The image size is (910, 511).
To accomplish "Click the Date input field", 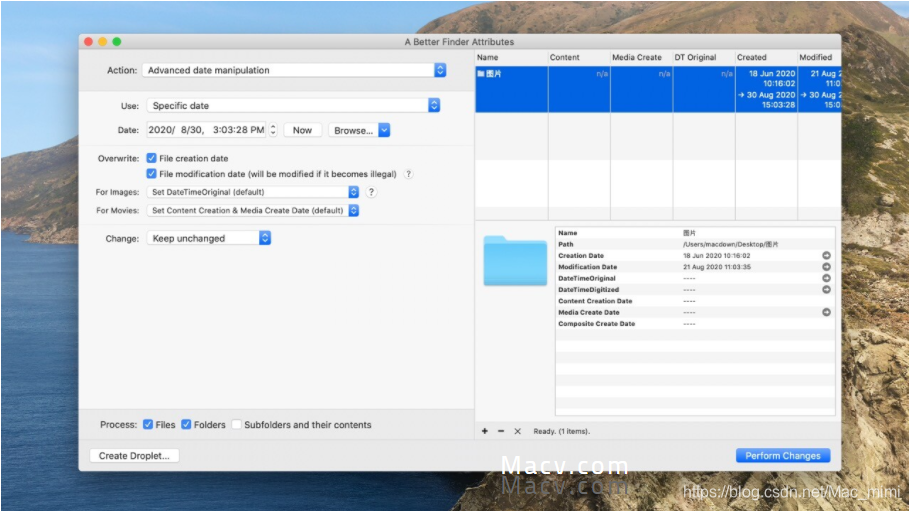I will [207, 130].
